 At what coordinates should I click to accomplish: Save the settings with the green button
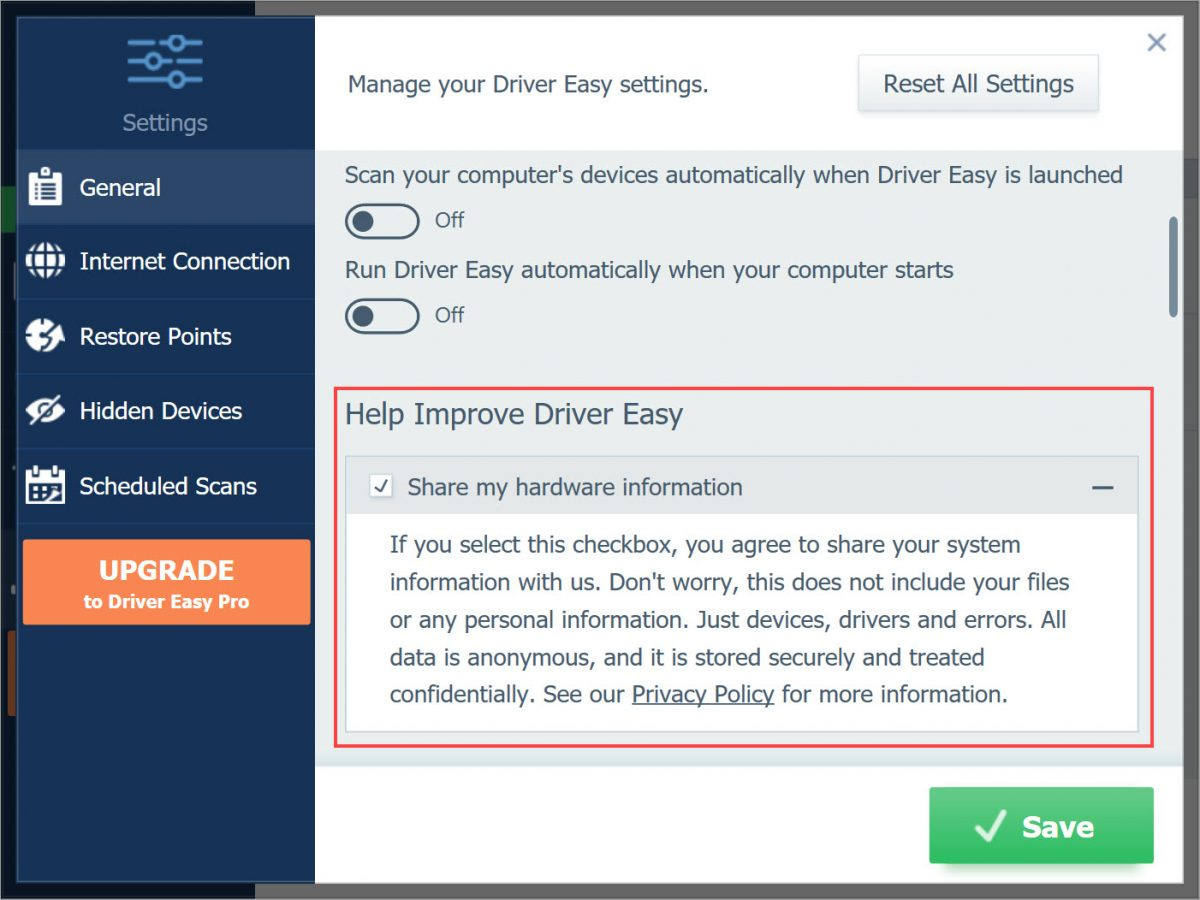1041,826
